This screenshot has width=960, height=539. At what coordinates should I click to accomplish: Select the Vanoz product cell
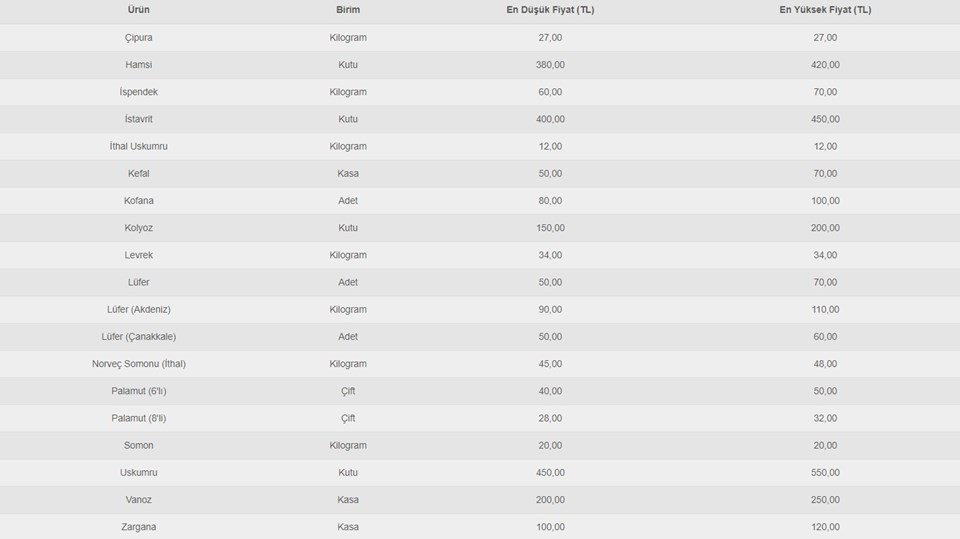pyautogui.click(x=139, y=500)
